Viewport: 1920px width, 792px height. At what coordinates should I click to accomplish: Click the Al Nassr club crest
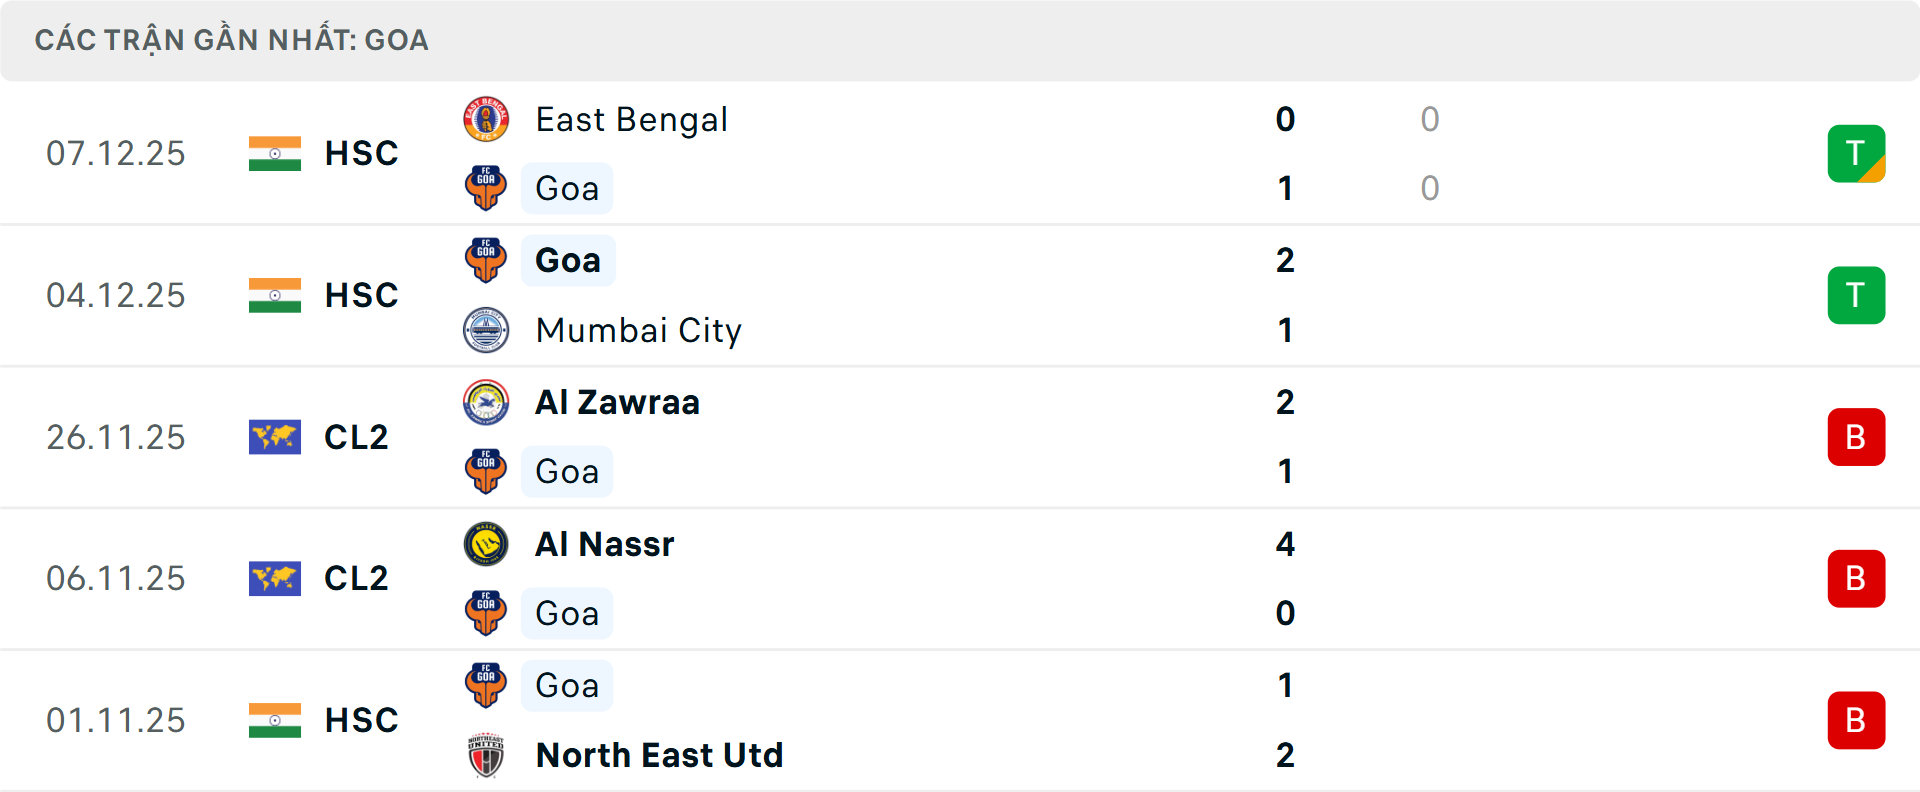tap(486, 544)
